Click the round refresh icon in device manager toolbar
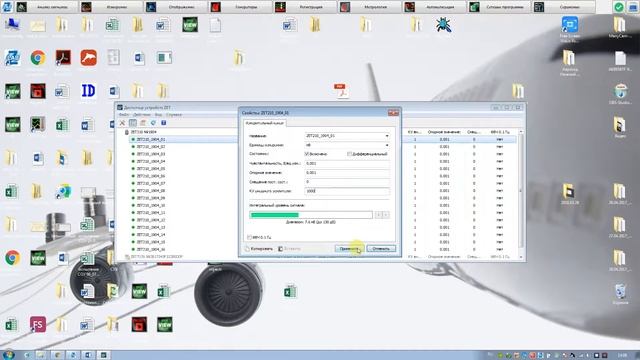Screen dimensions: 640x360 [x=153, y=123]
